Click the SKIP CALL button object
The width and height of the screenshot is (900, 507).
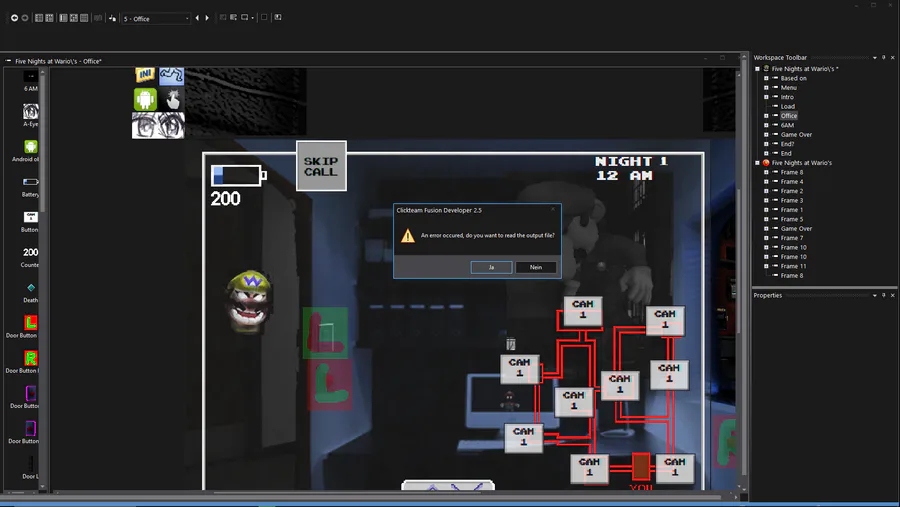click(321, 166)
